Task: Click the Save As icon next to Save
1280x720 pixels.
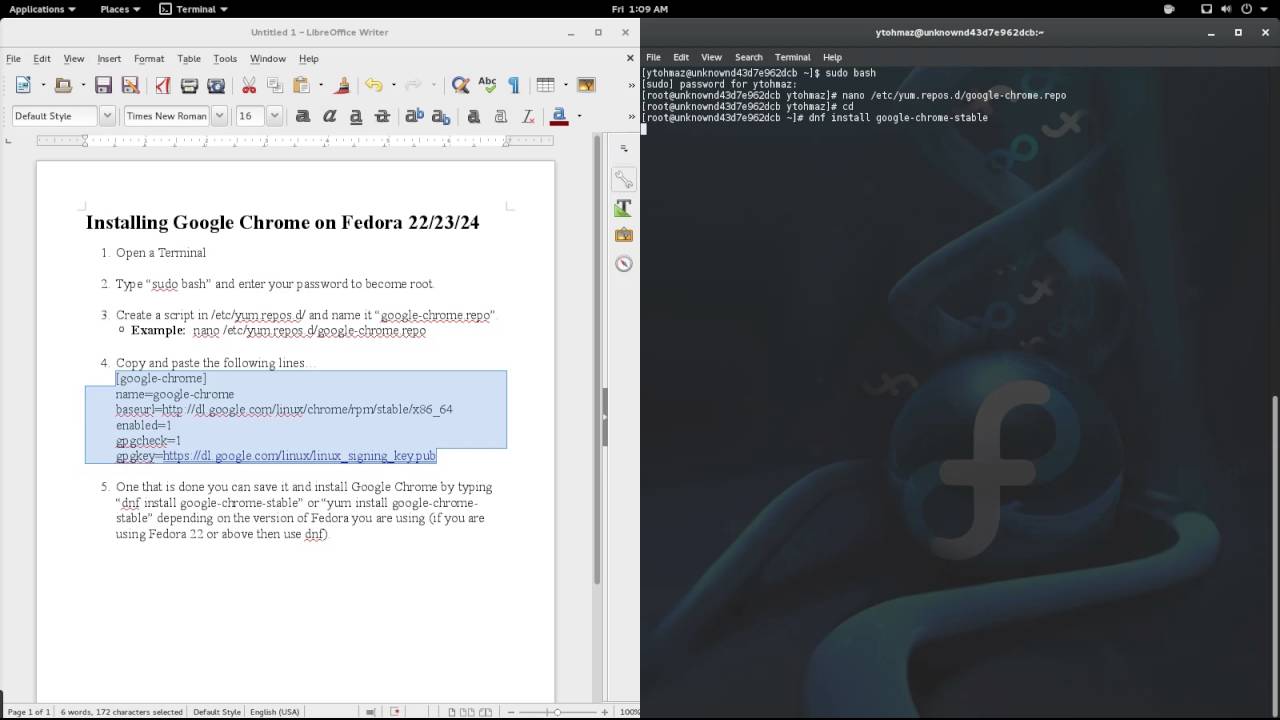Action: click(130, 86)
